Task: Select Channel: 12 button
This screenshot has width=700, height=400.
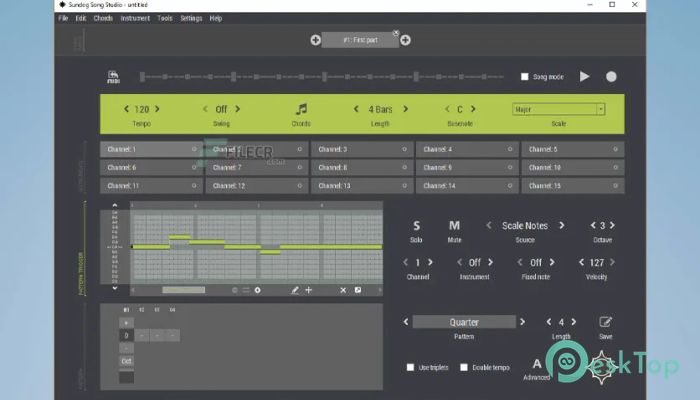Action: 257,186
